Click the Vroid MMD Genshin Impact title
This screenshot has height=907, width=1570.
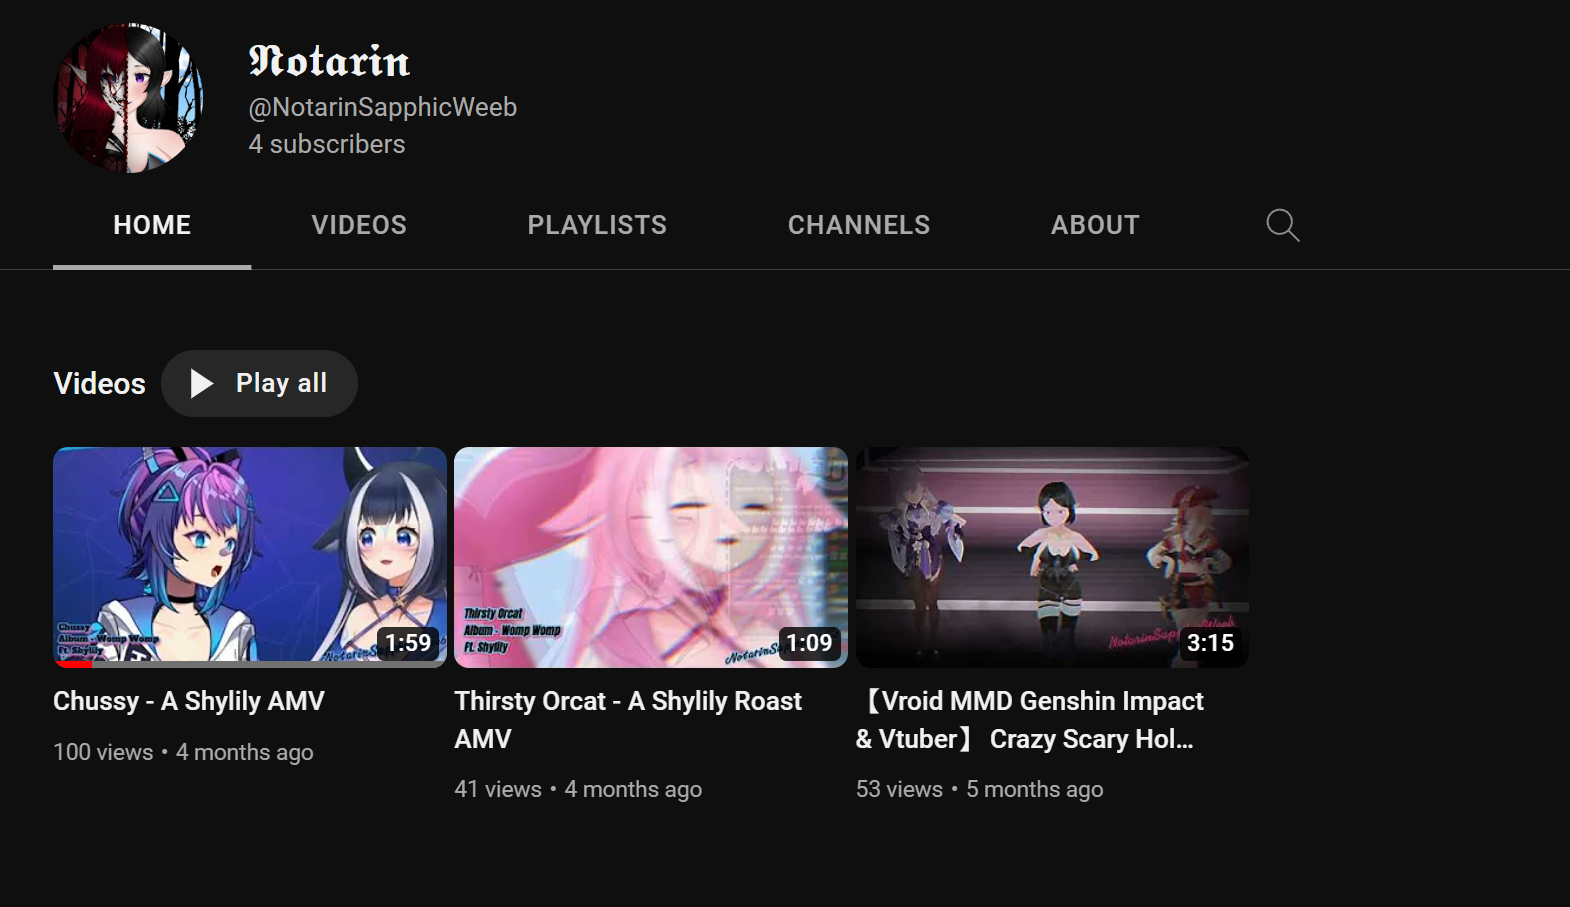[1030, 720]
